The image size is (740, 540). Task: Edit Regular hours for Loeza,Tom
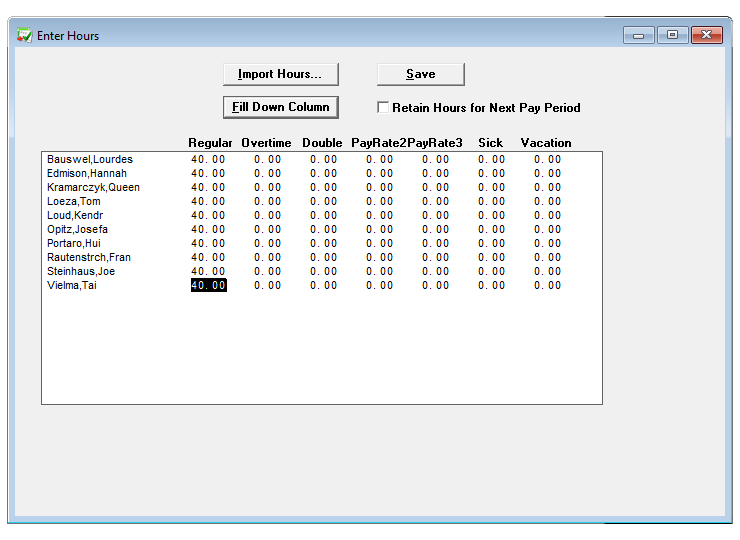pyautogui.click(x=208, y=202)
